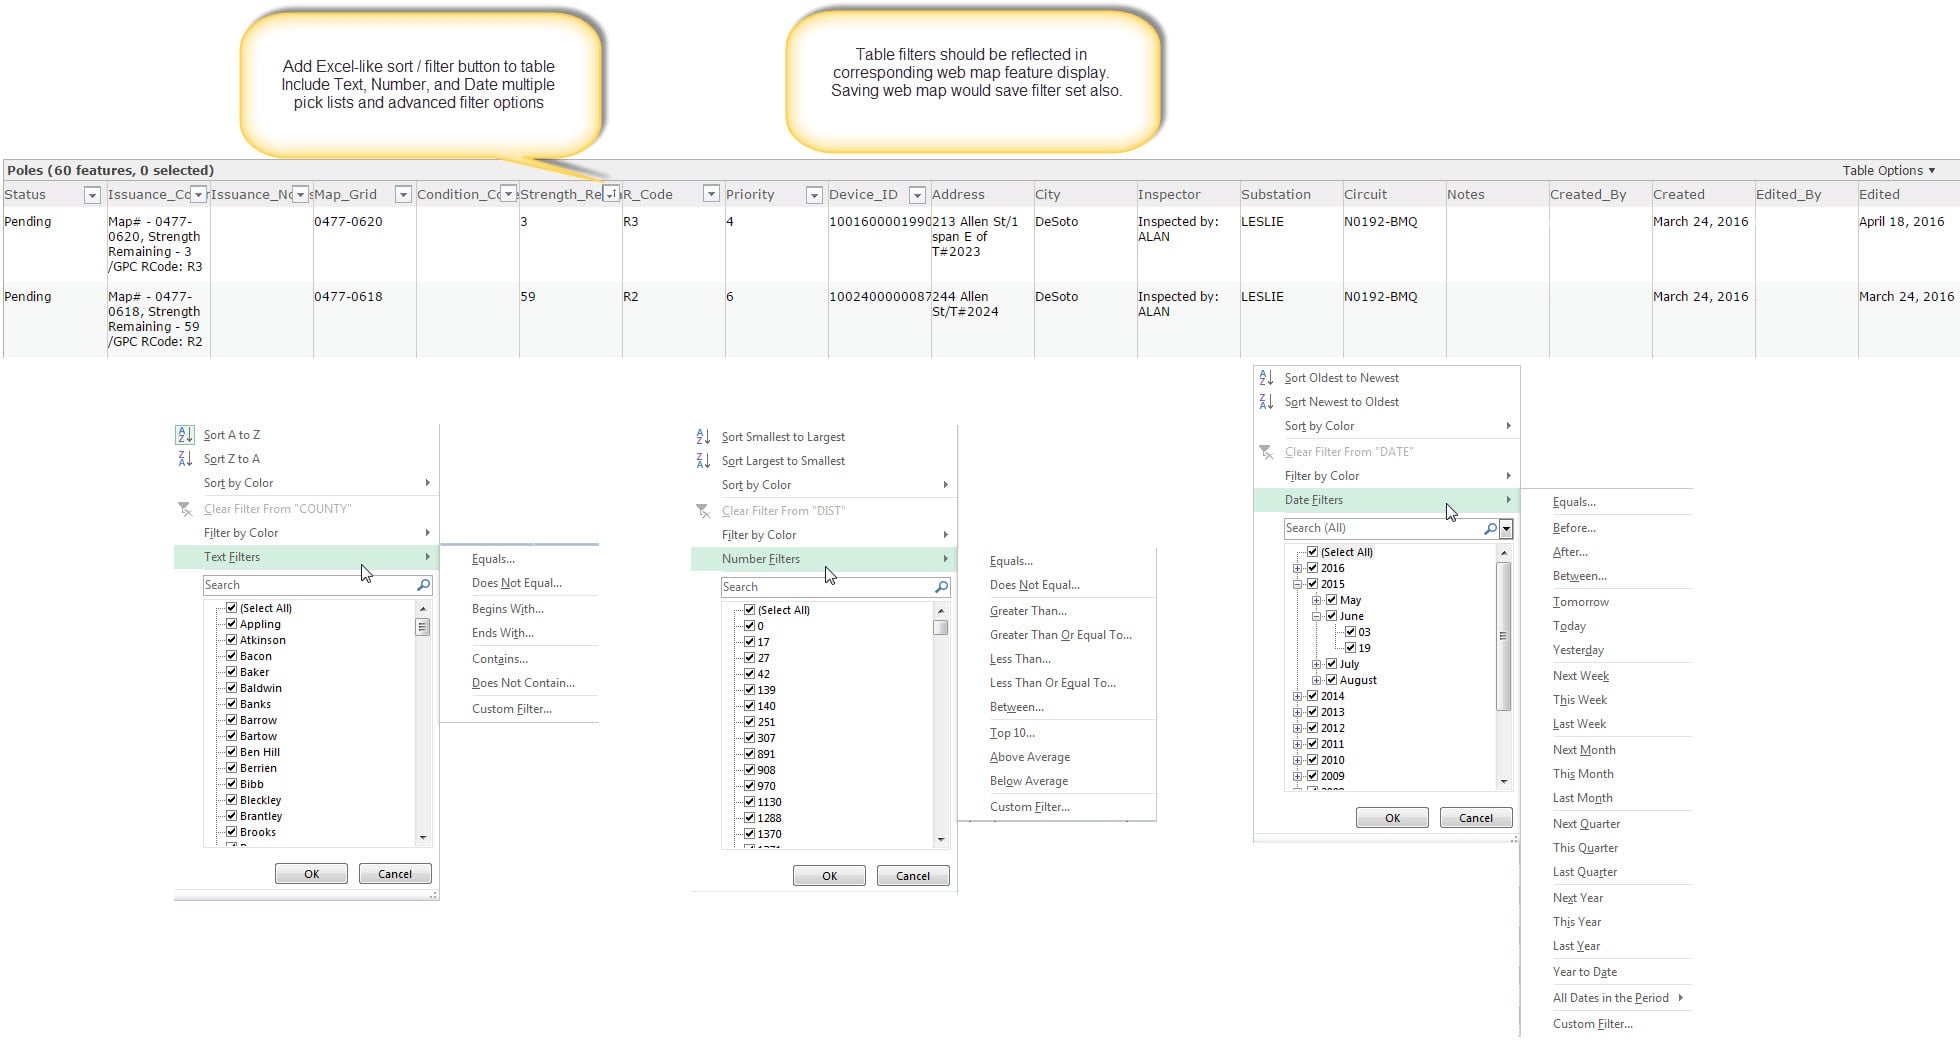Uncheck the day 19 checkbox under June
This screenshot has height=1050, width=1960.
[x=1350, y=648]
